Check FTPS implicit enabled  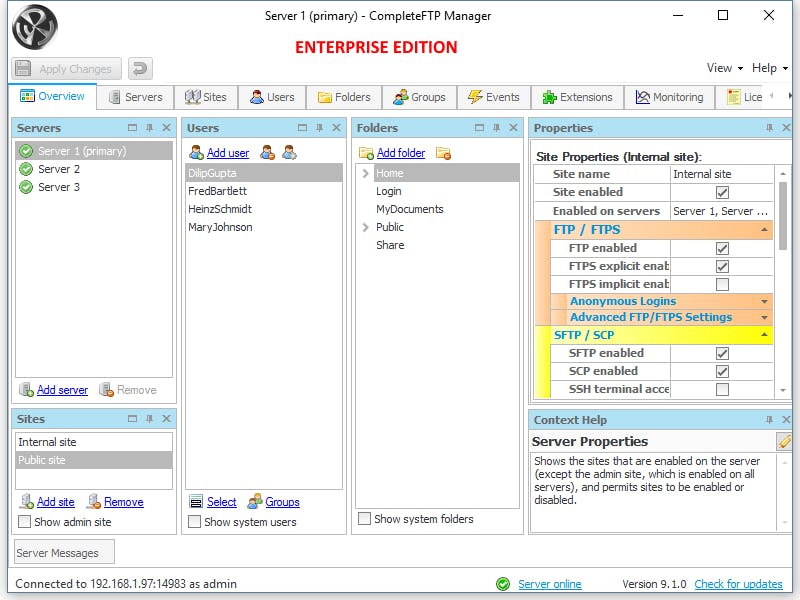pyautogui.click(x=722, y=284)
